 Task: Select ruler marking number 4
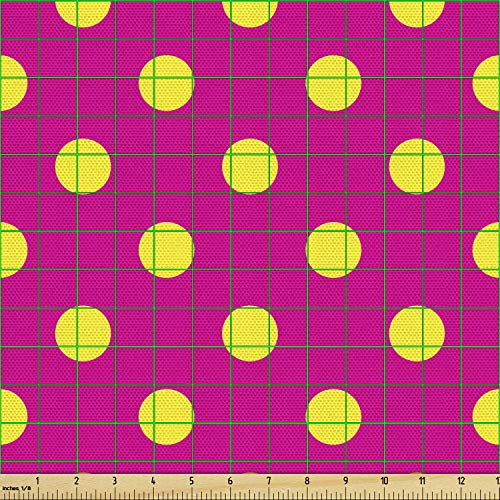click(153, 481)
